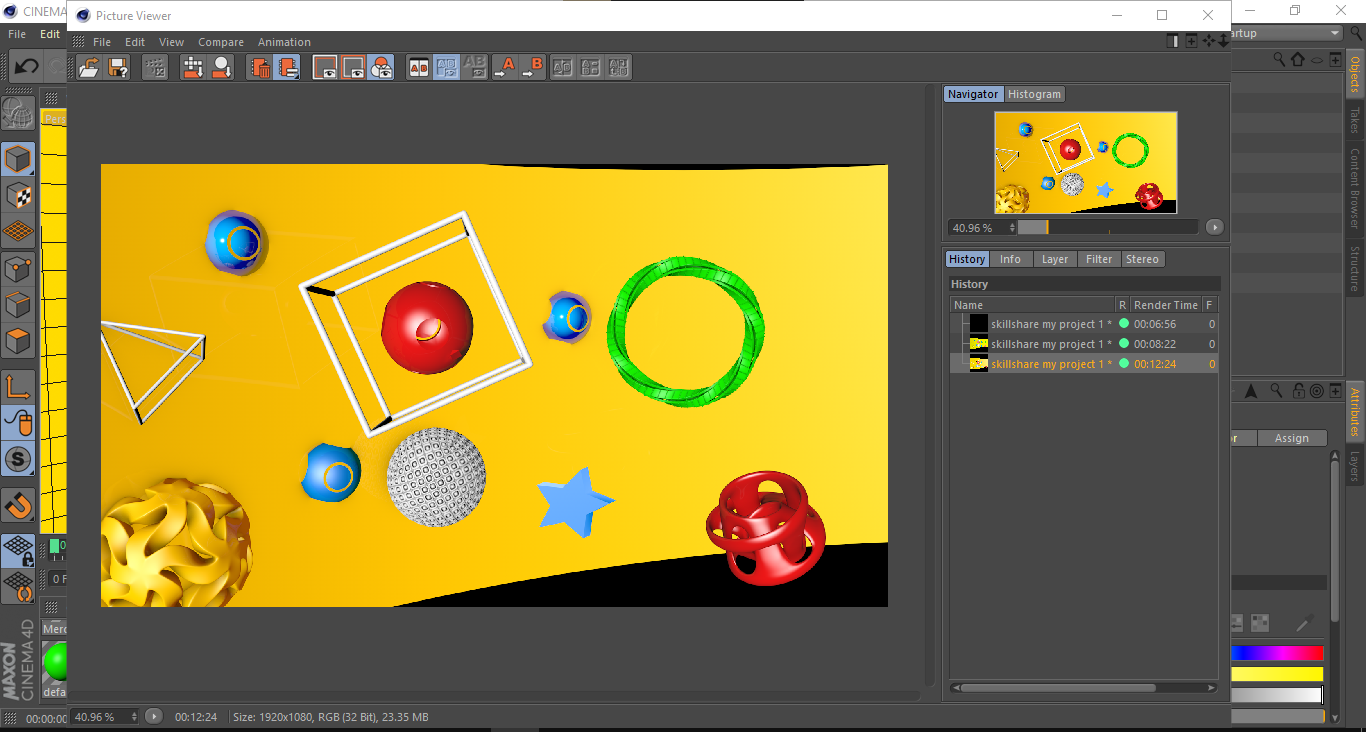Screen dimensions: 1366x732
Task: Open the Picture Viewer Edit menu
Action: pos(135,42)
